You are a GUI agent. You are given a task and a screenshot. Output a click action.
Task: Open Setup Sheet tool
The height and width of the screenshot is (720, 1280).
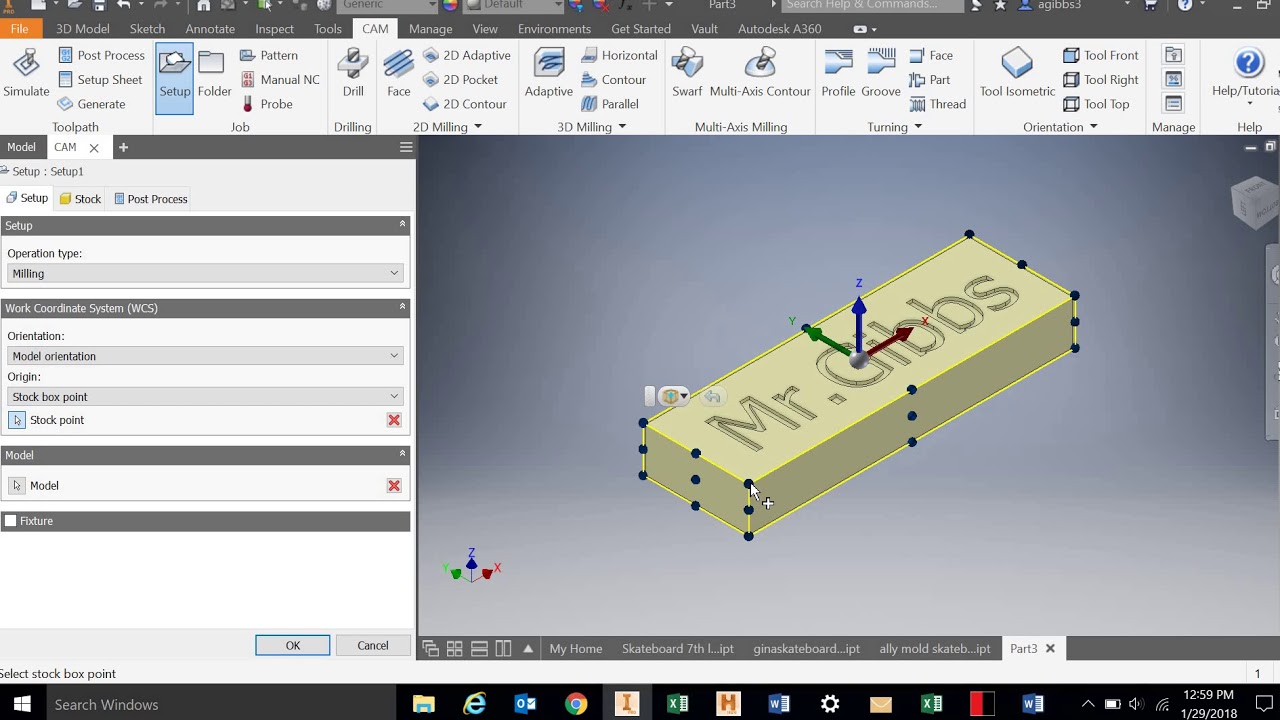click(x=99, y=79)
